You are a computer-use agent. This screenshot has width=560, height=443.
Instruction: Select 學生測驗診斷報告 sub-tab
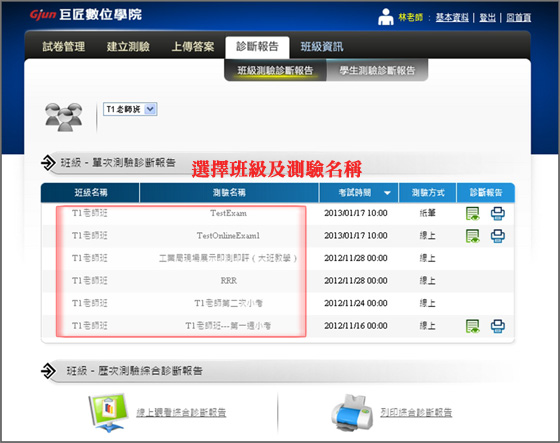[x=377, y=70]
